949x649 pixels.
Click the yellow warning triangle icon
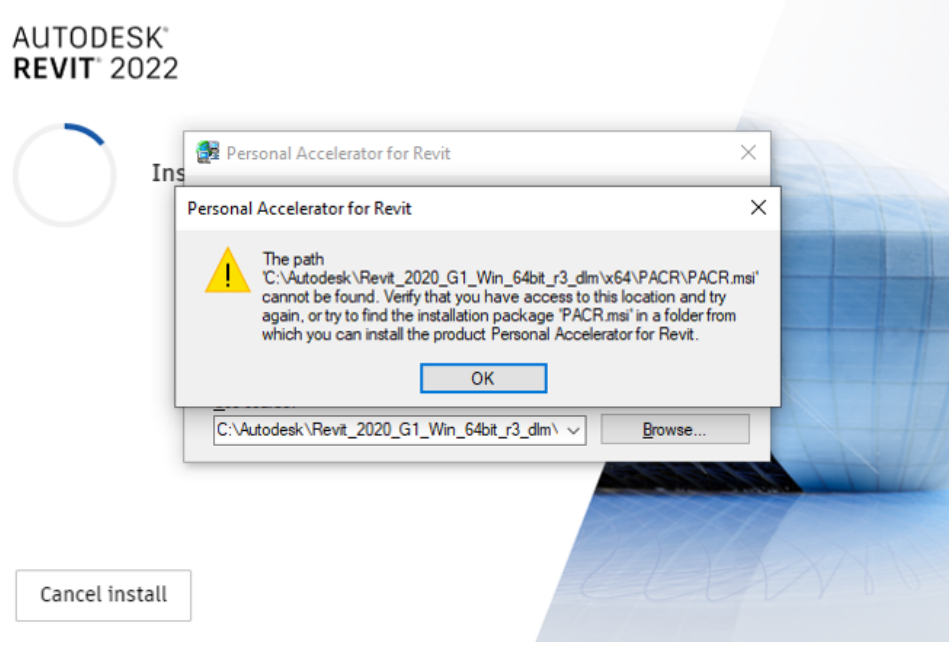pyautogui.click(x=228, y=271)
